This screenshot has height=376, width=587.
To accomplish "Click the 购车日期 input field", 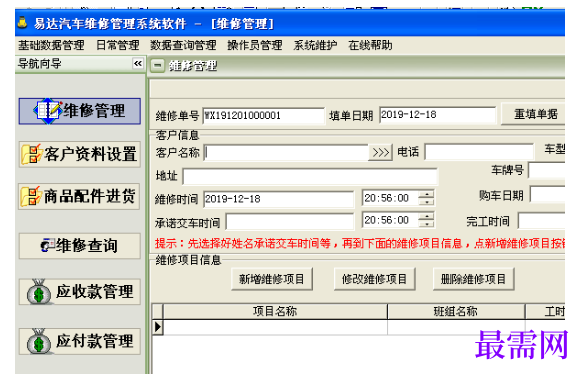I will [x=547, y=195].
